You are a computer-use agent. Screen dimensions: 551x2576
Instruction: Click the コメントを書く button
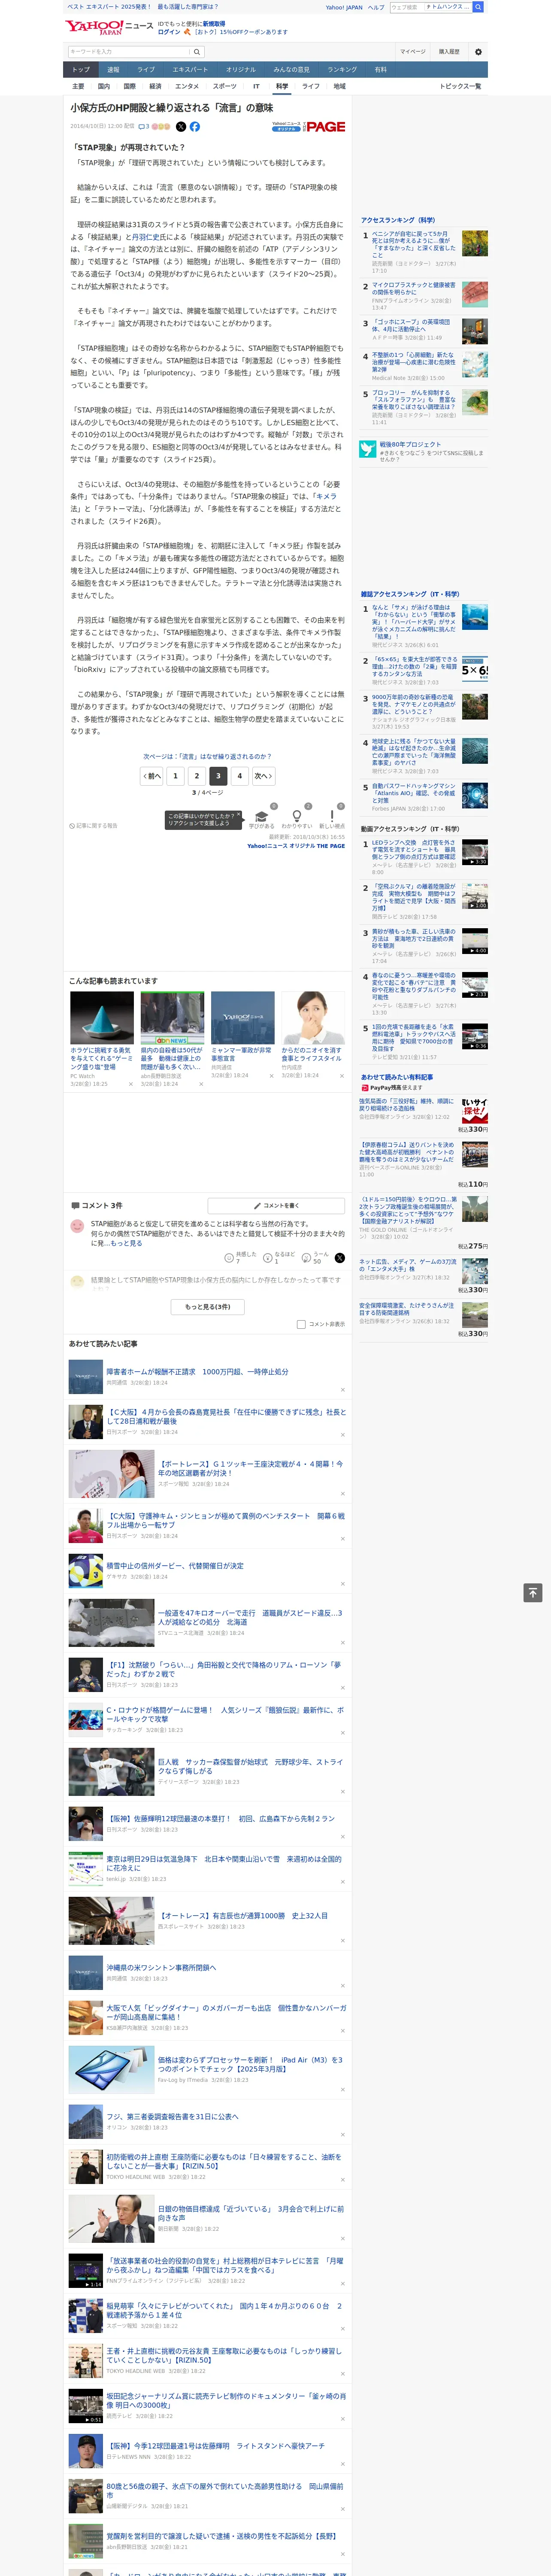[x=276, y=1206]
